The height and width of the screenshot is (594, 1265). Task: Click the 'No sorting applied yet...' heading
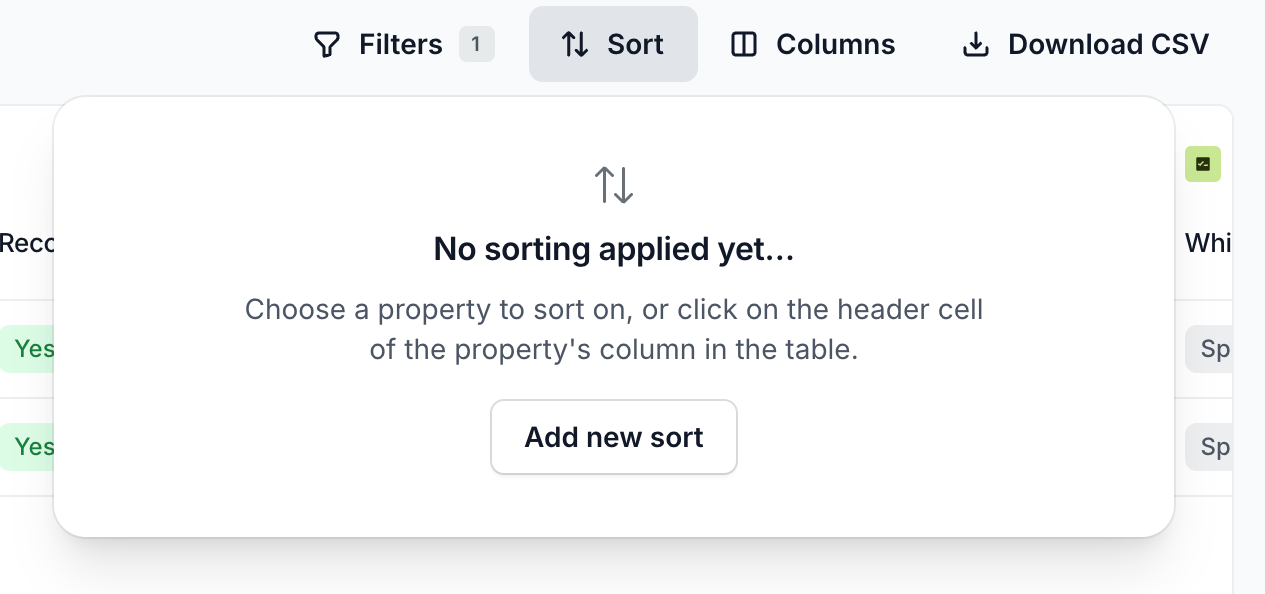pos(614,250)
